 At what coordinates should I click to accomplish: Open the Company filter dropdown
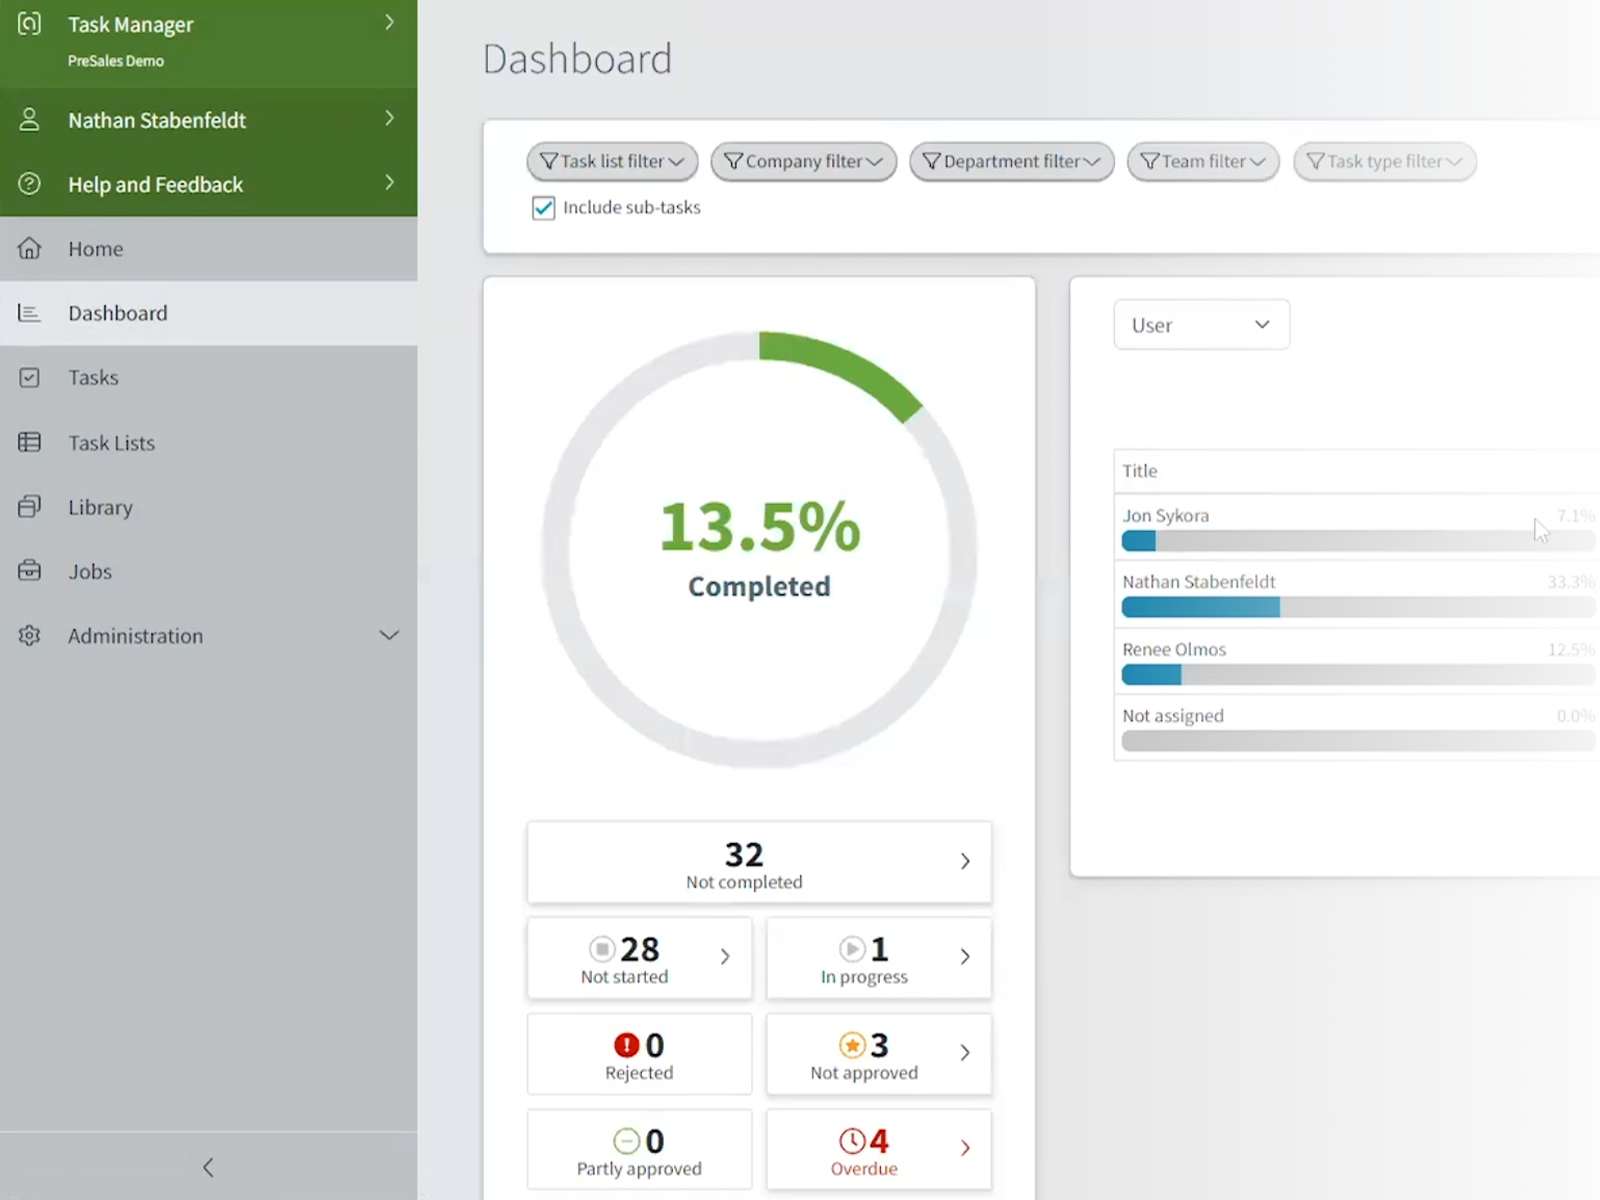click(803, 162)
